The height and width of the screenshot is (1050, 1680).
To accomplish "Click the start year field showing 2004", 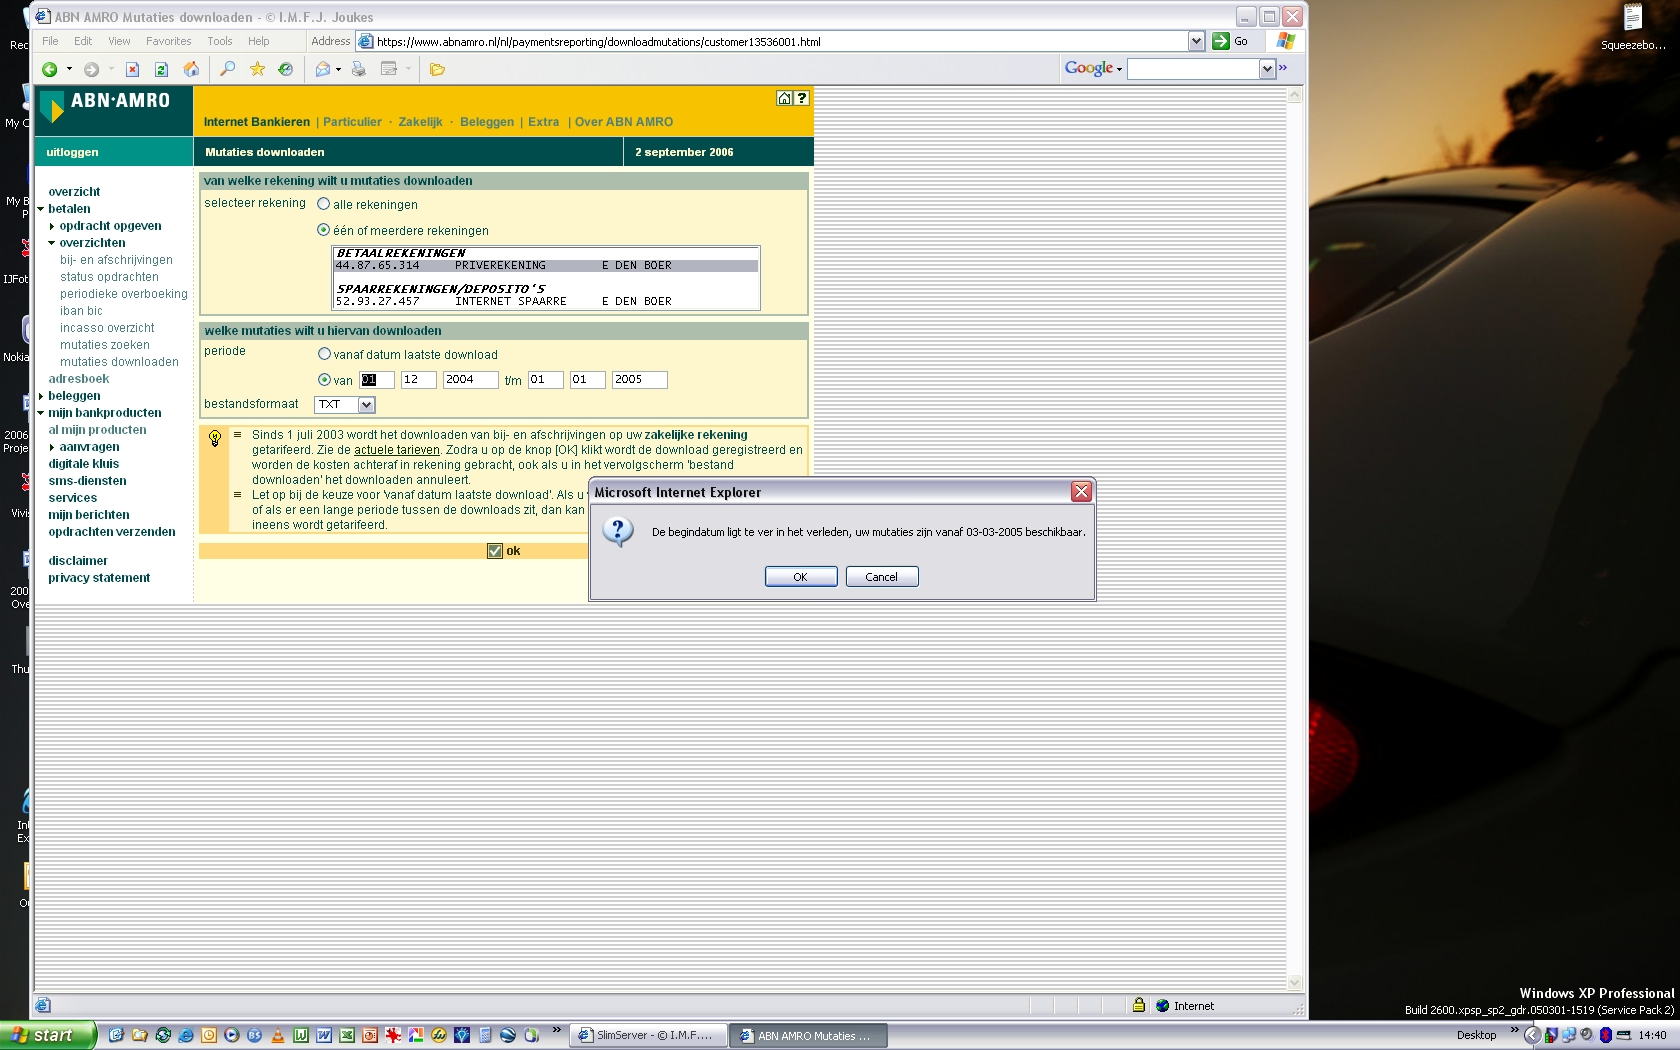I will pos(469,380).
